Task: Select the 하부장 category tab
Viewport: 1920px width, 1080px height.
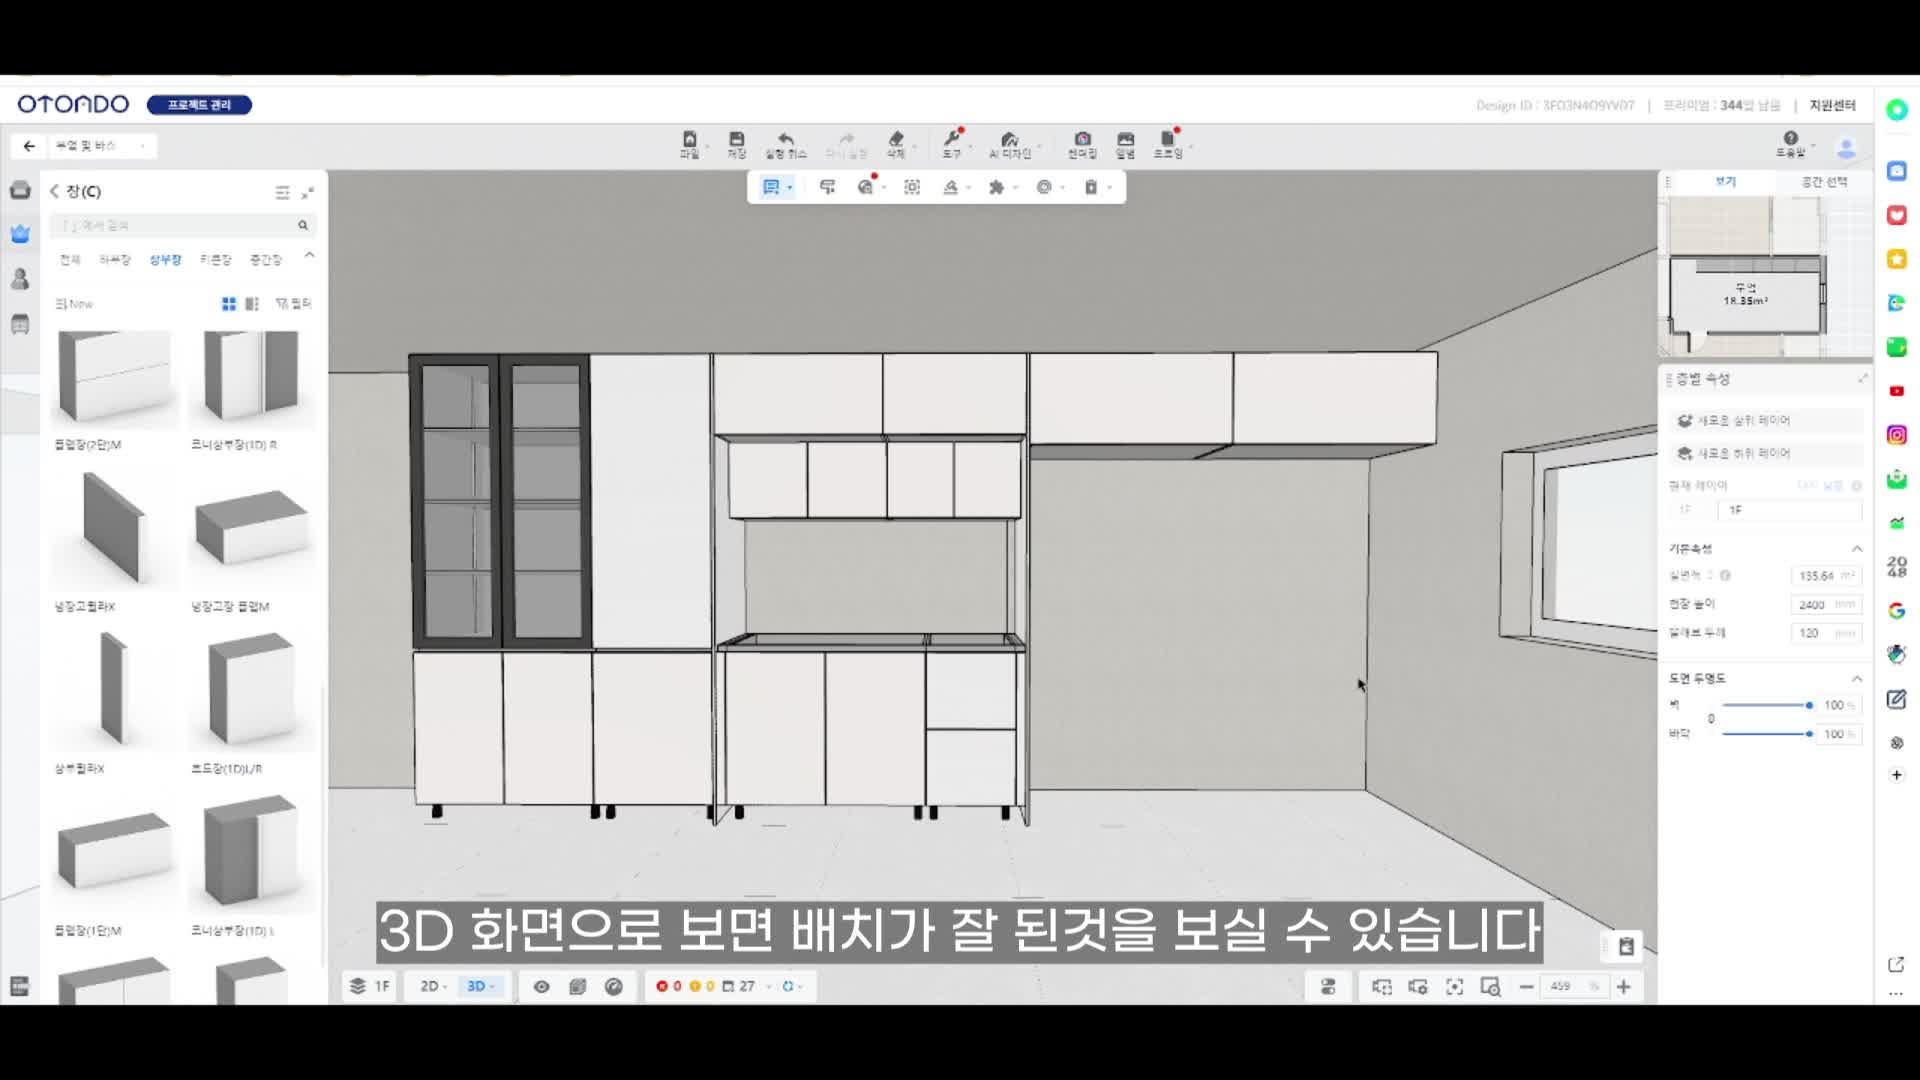Action: tap(115, 260)
